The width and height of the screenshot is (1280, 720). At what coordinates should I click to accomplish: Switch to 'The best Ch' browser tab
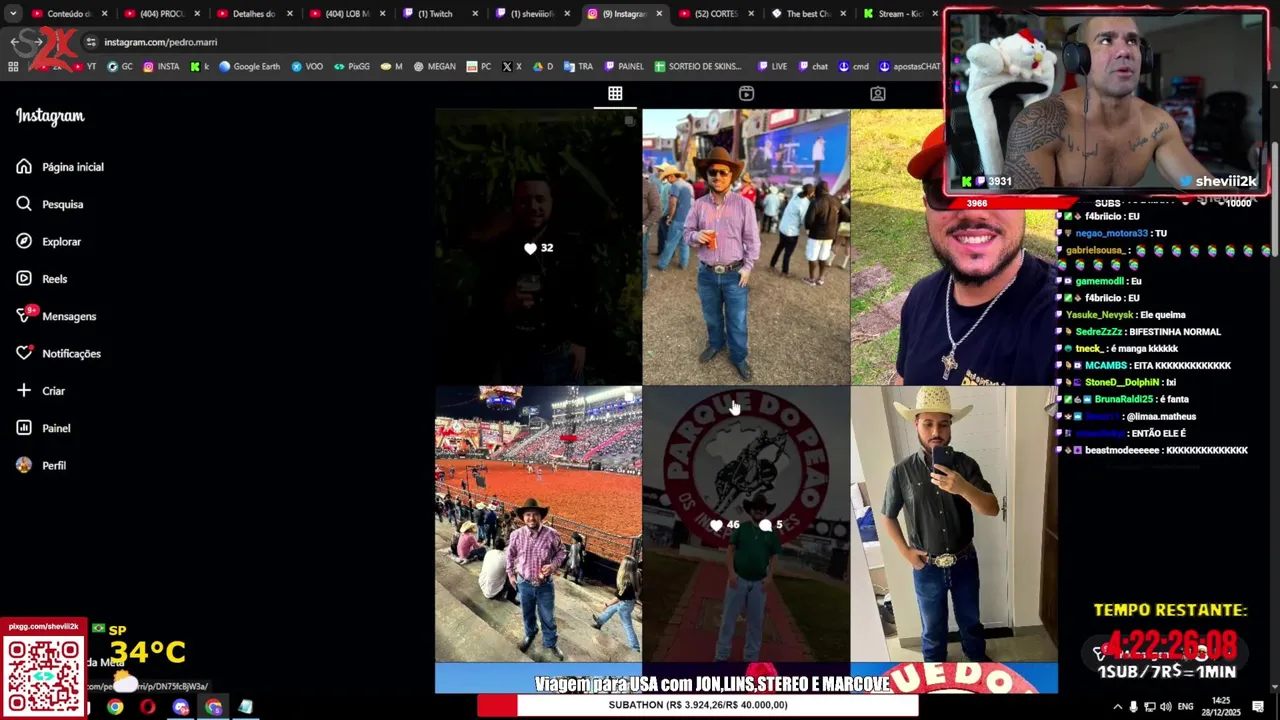[x=807, y=14]
